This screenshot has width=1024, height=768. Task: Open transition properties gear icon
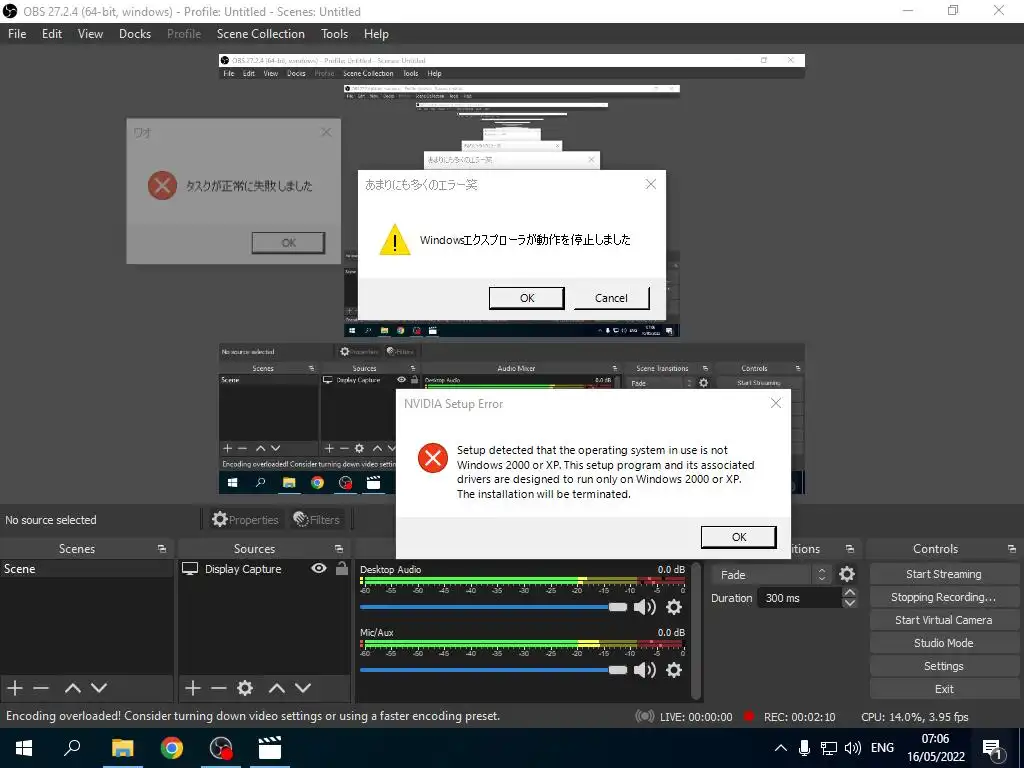pyautogui.click(x=847, y=574)
